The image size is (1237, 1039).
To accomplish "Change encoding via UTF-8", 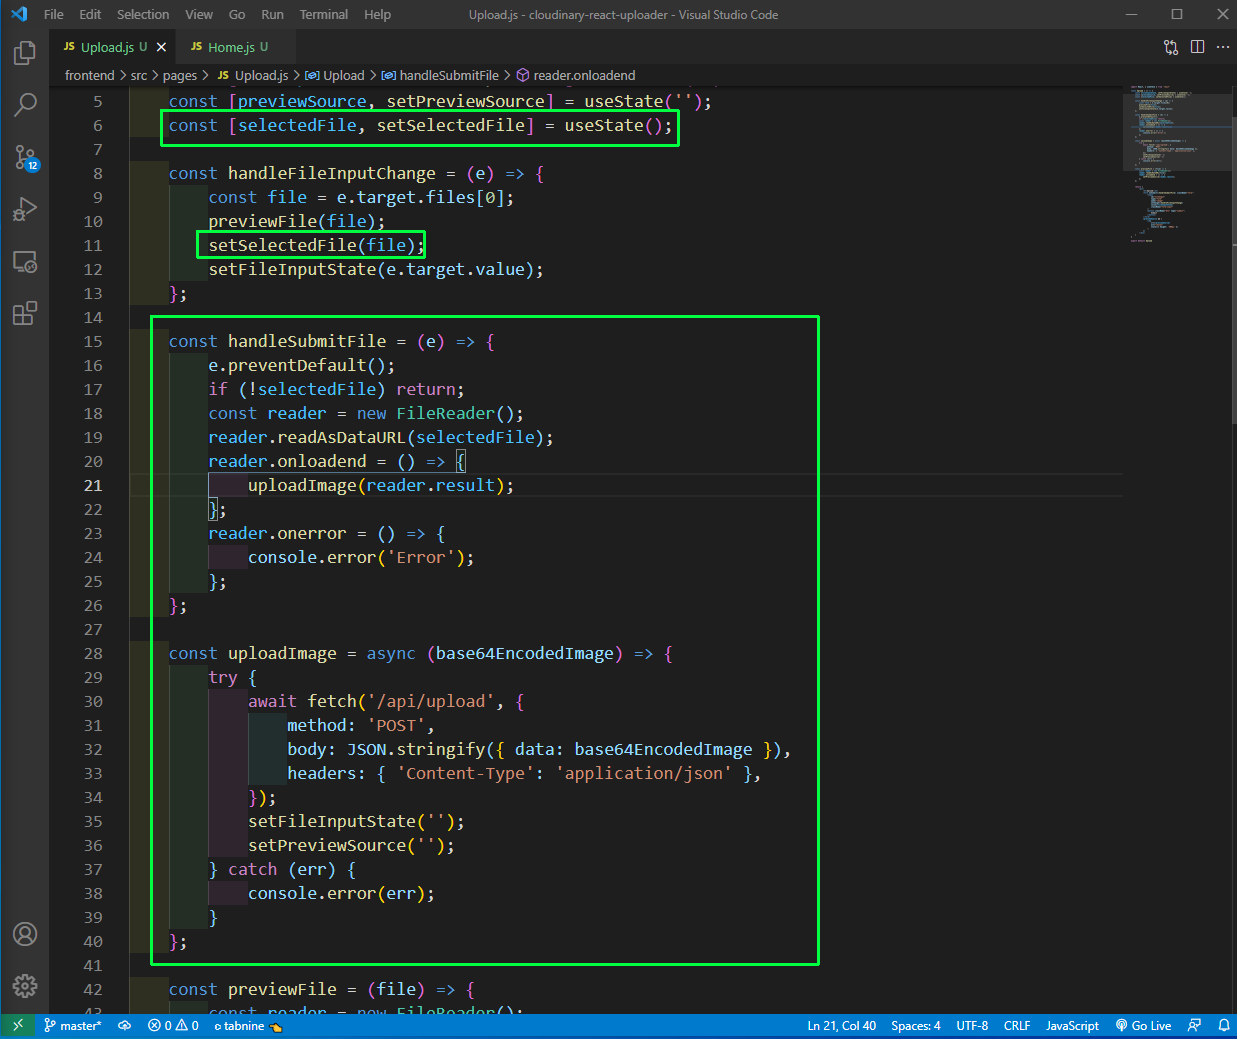I will [972, 1025].
